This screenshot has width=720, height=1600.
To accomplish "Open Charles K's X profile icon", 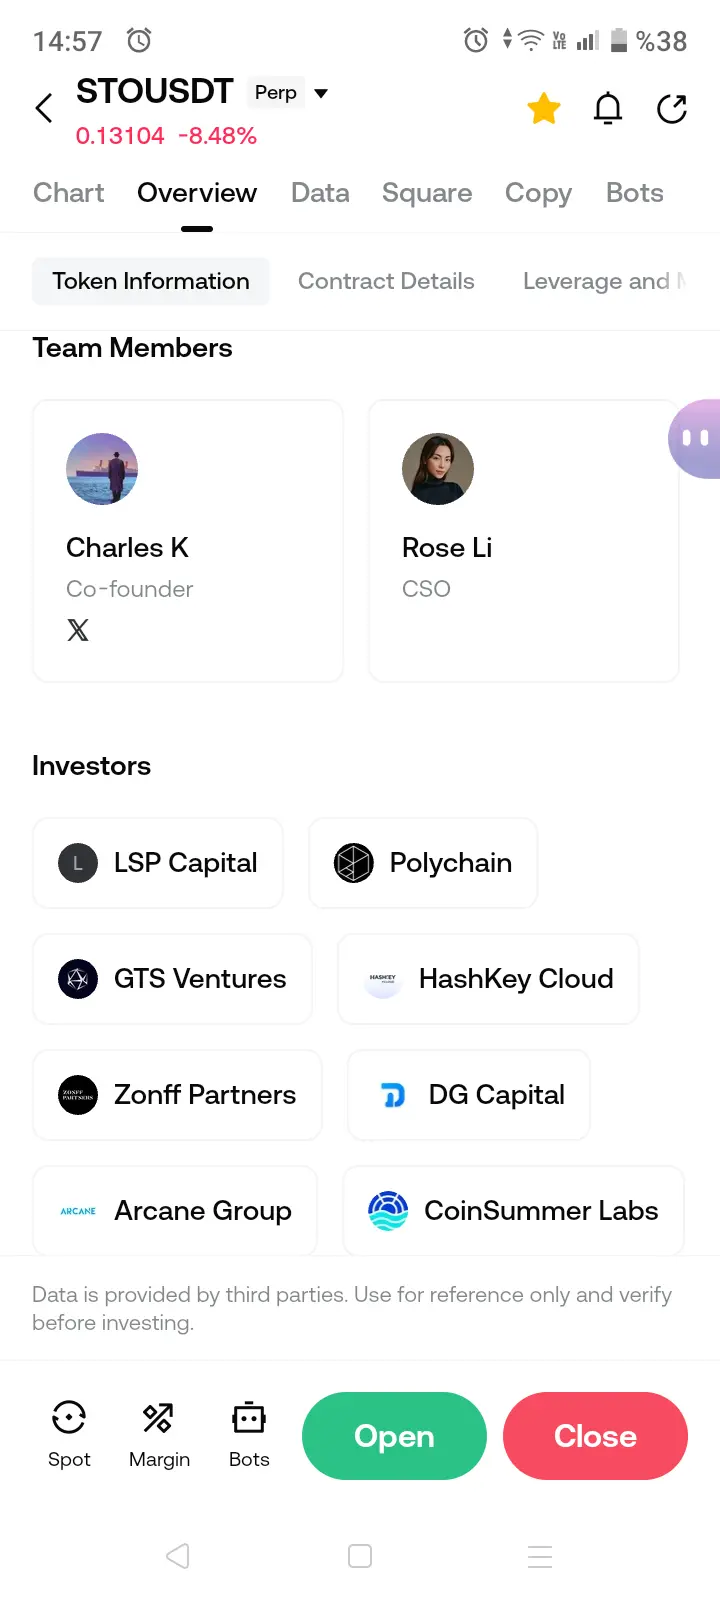I will point(78,630).
